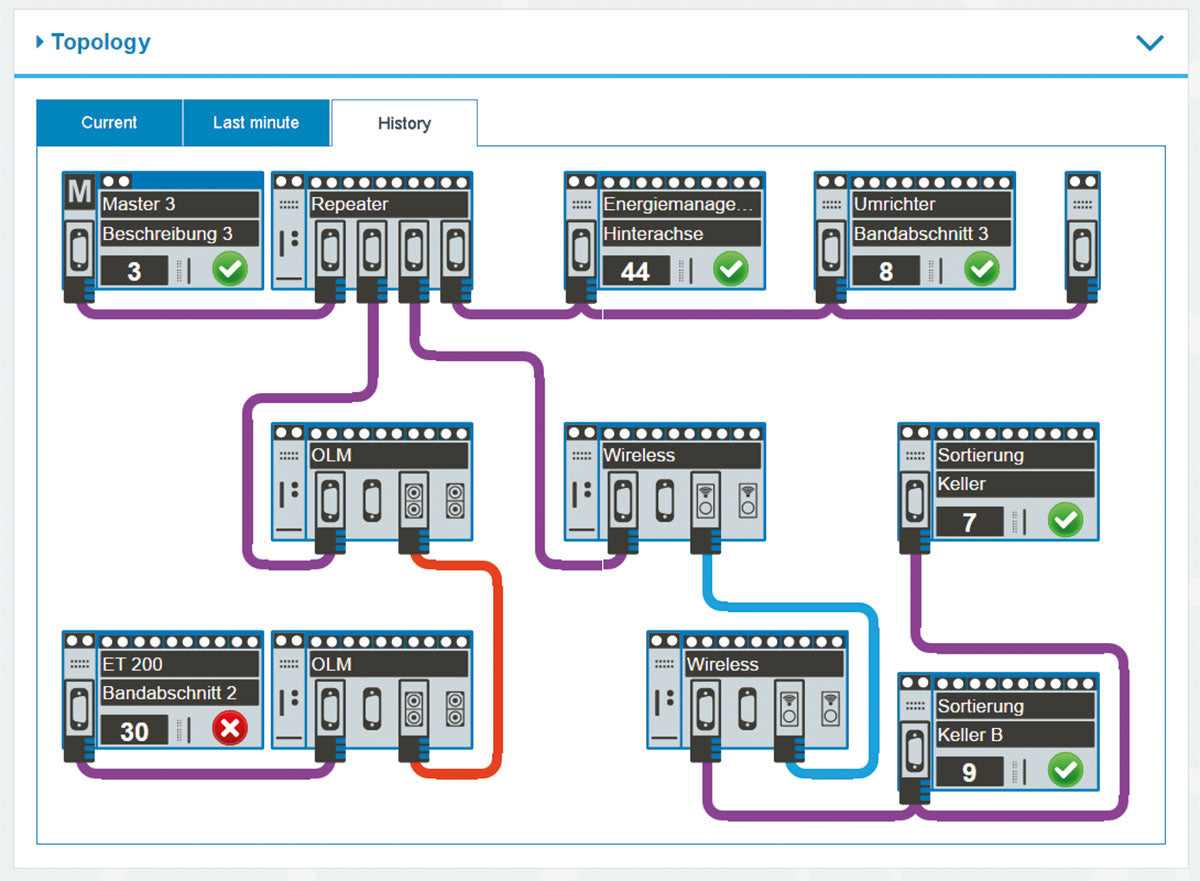1200x881 pixels.
Task: Open the Last minute tab
Action: coord(256,123)
